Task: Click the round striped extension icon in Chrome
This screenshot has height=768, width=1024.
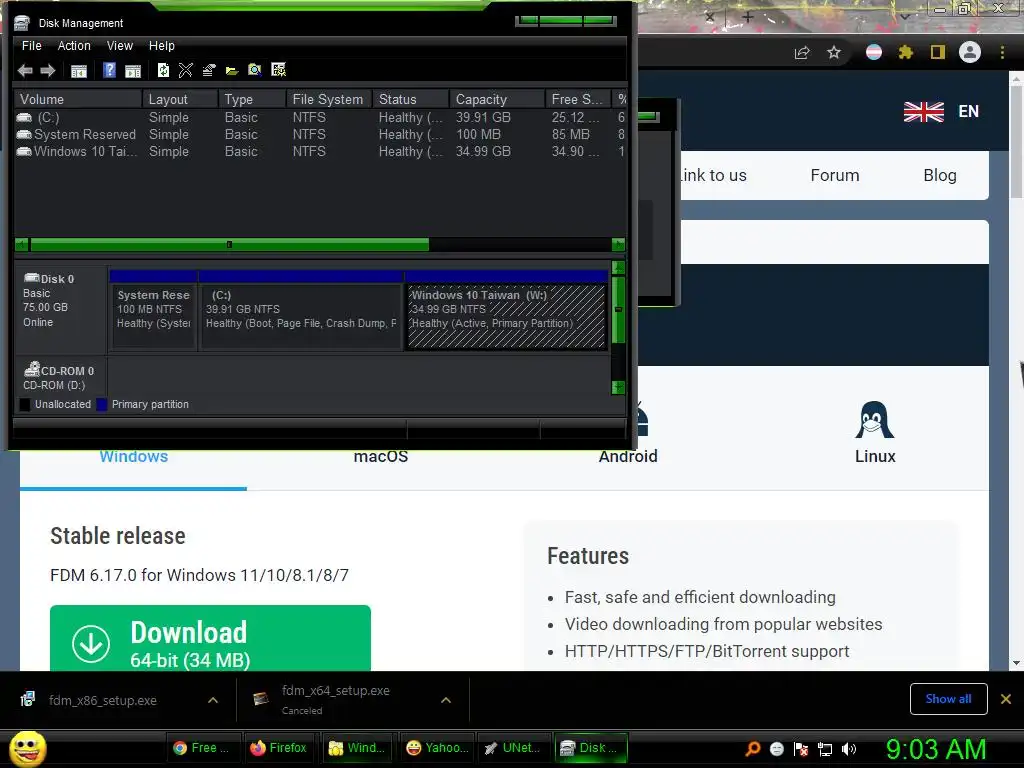Action: point(874,52)
